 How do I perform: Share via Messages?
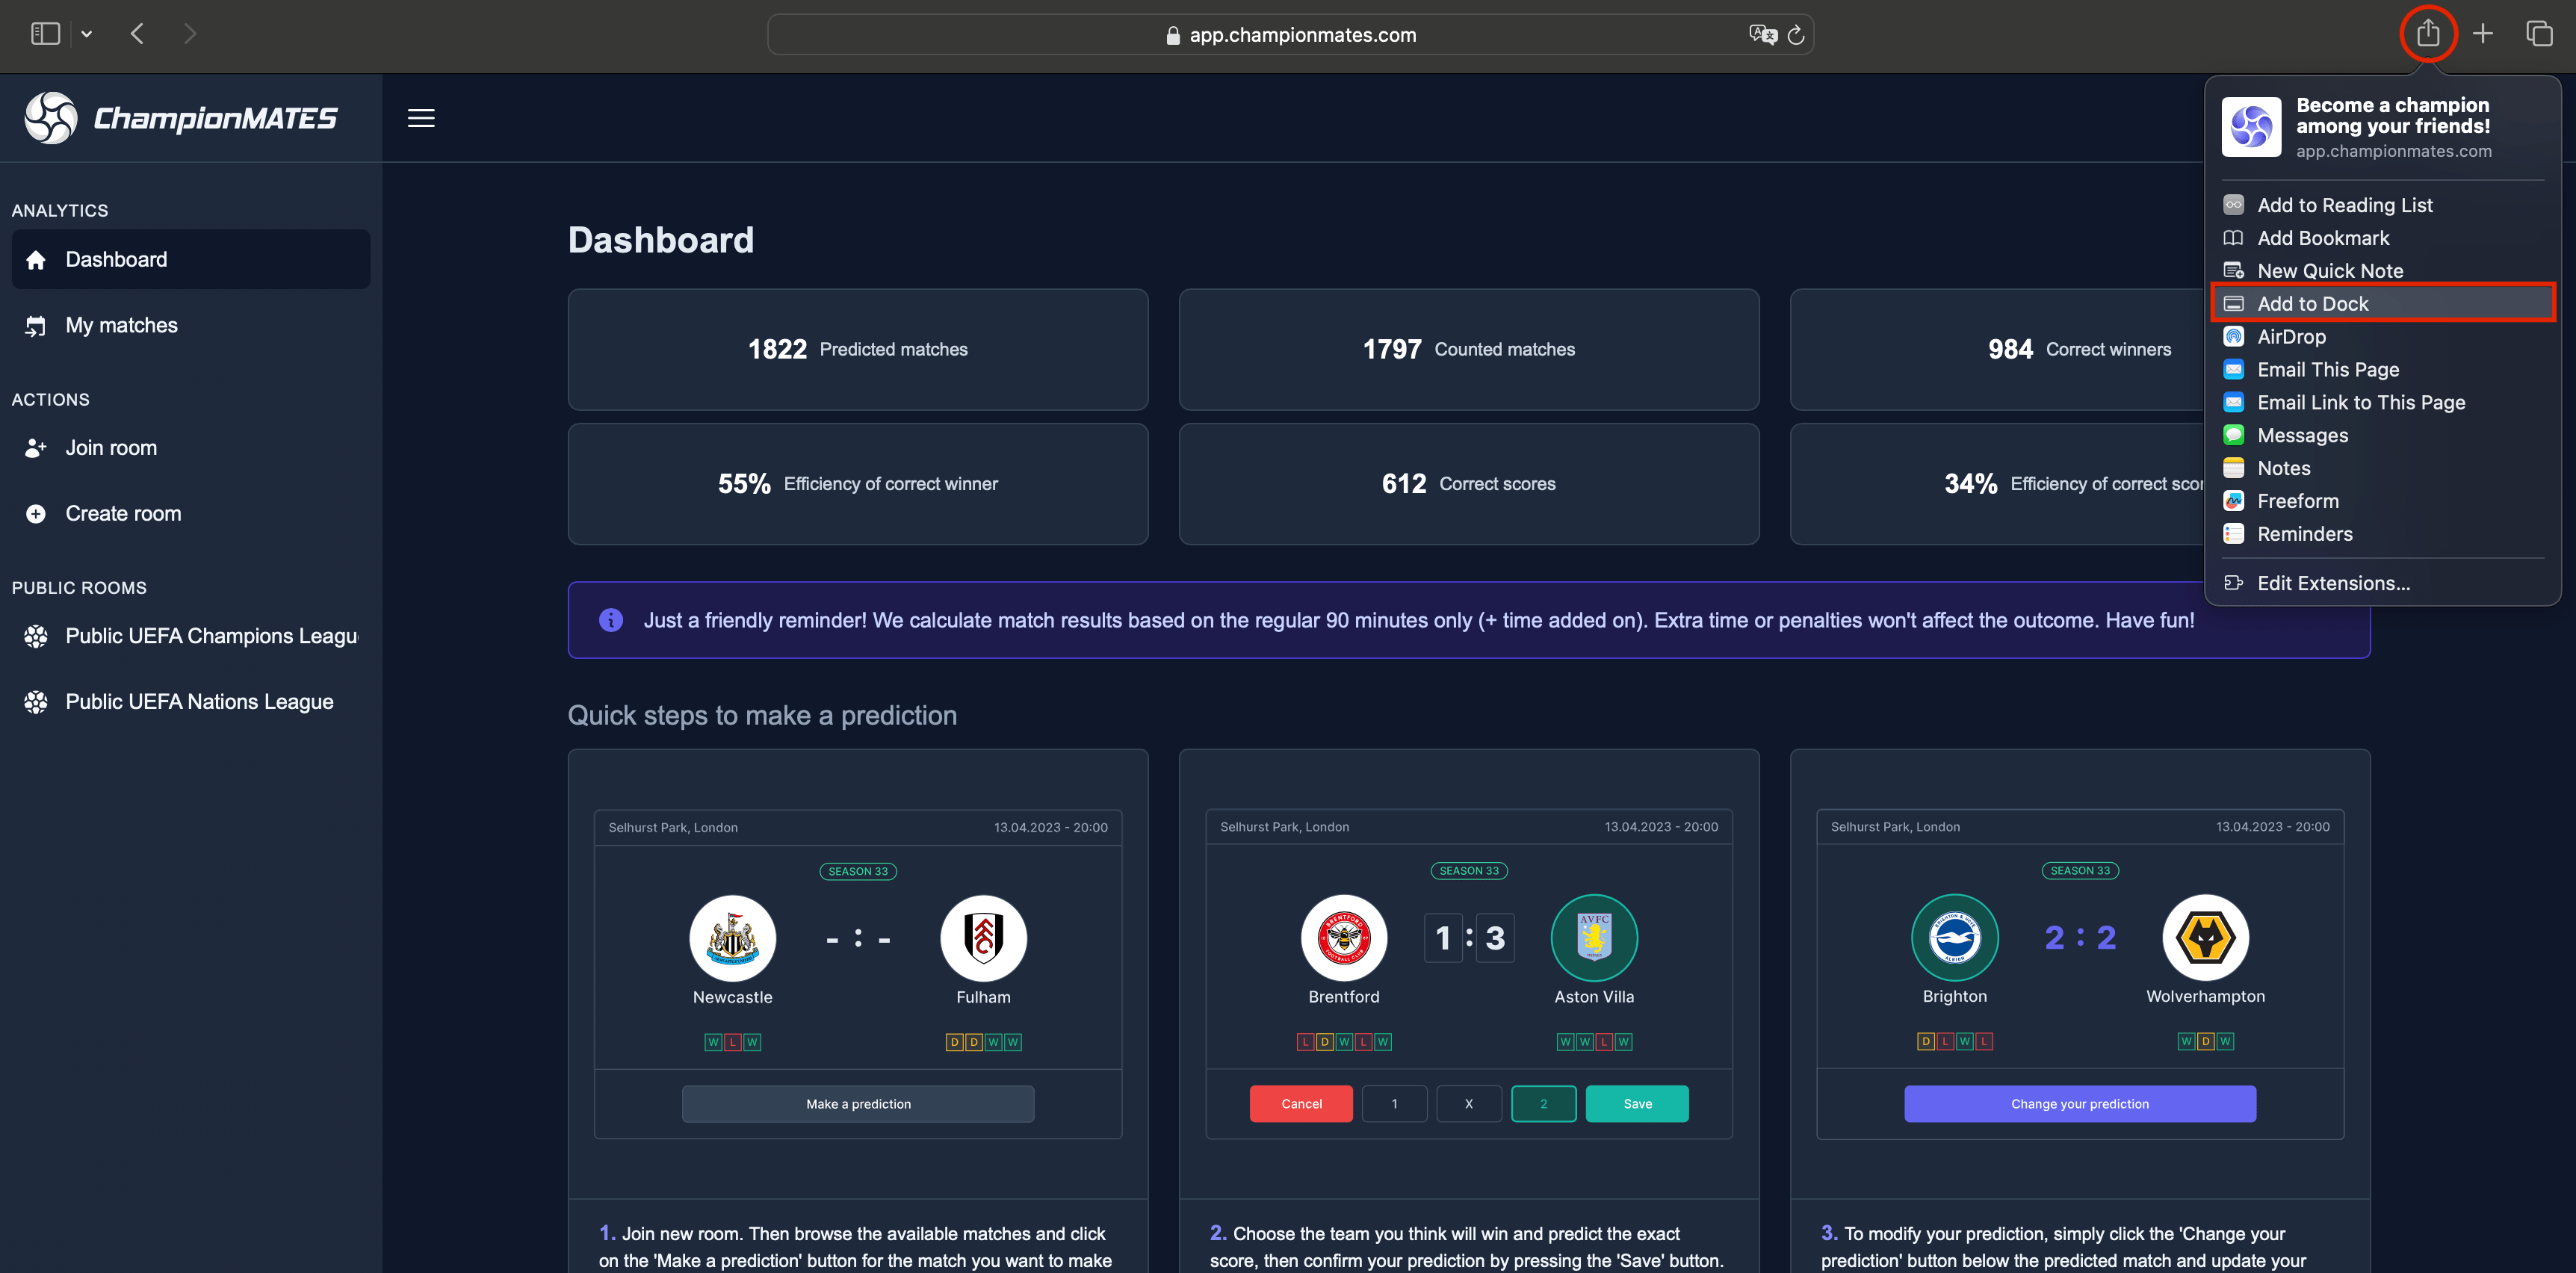tap(2383, 435)
